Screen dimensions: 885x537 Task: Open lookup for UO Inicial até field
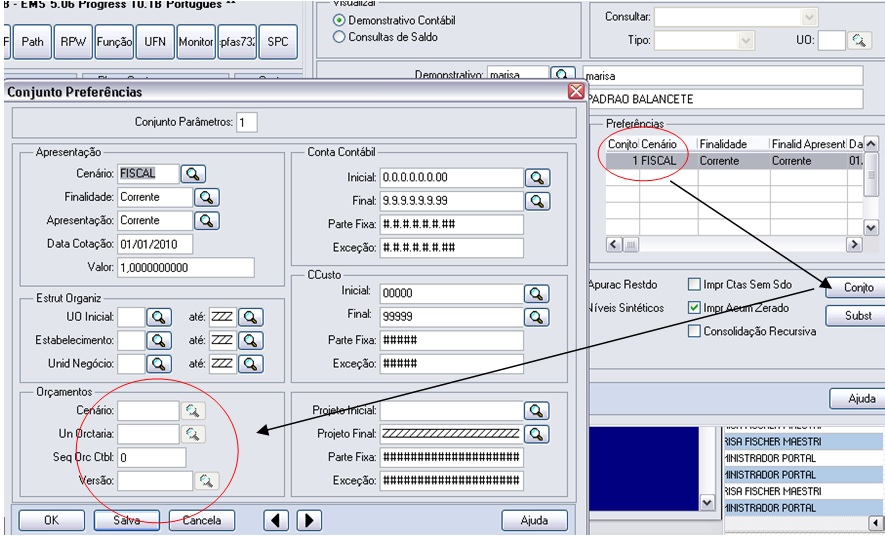[251, 317]
